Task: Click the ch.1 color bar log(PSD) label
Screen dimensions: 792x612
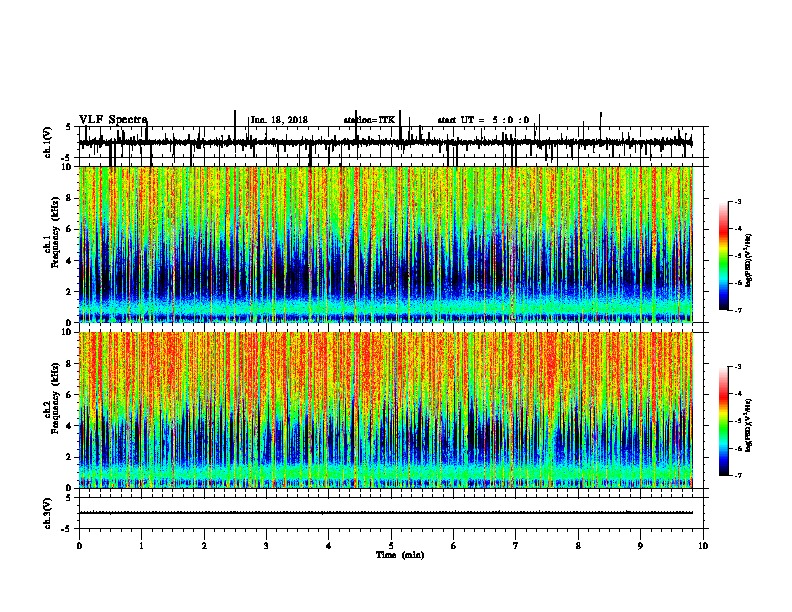Action: click(748, 261)
